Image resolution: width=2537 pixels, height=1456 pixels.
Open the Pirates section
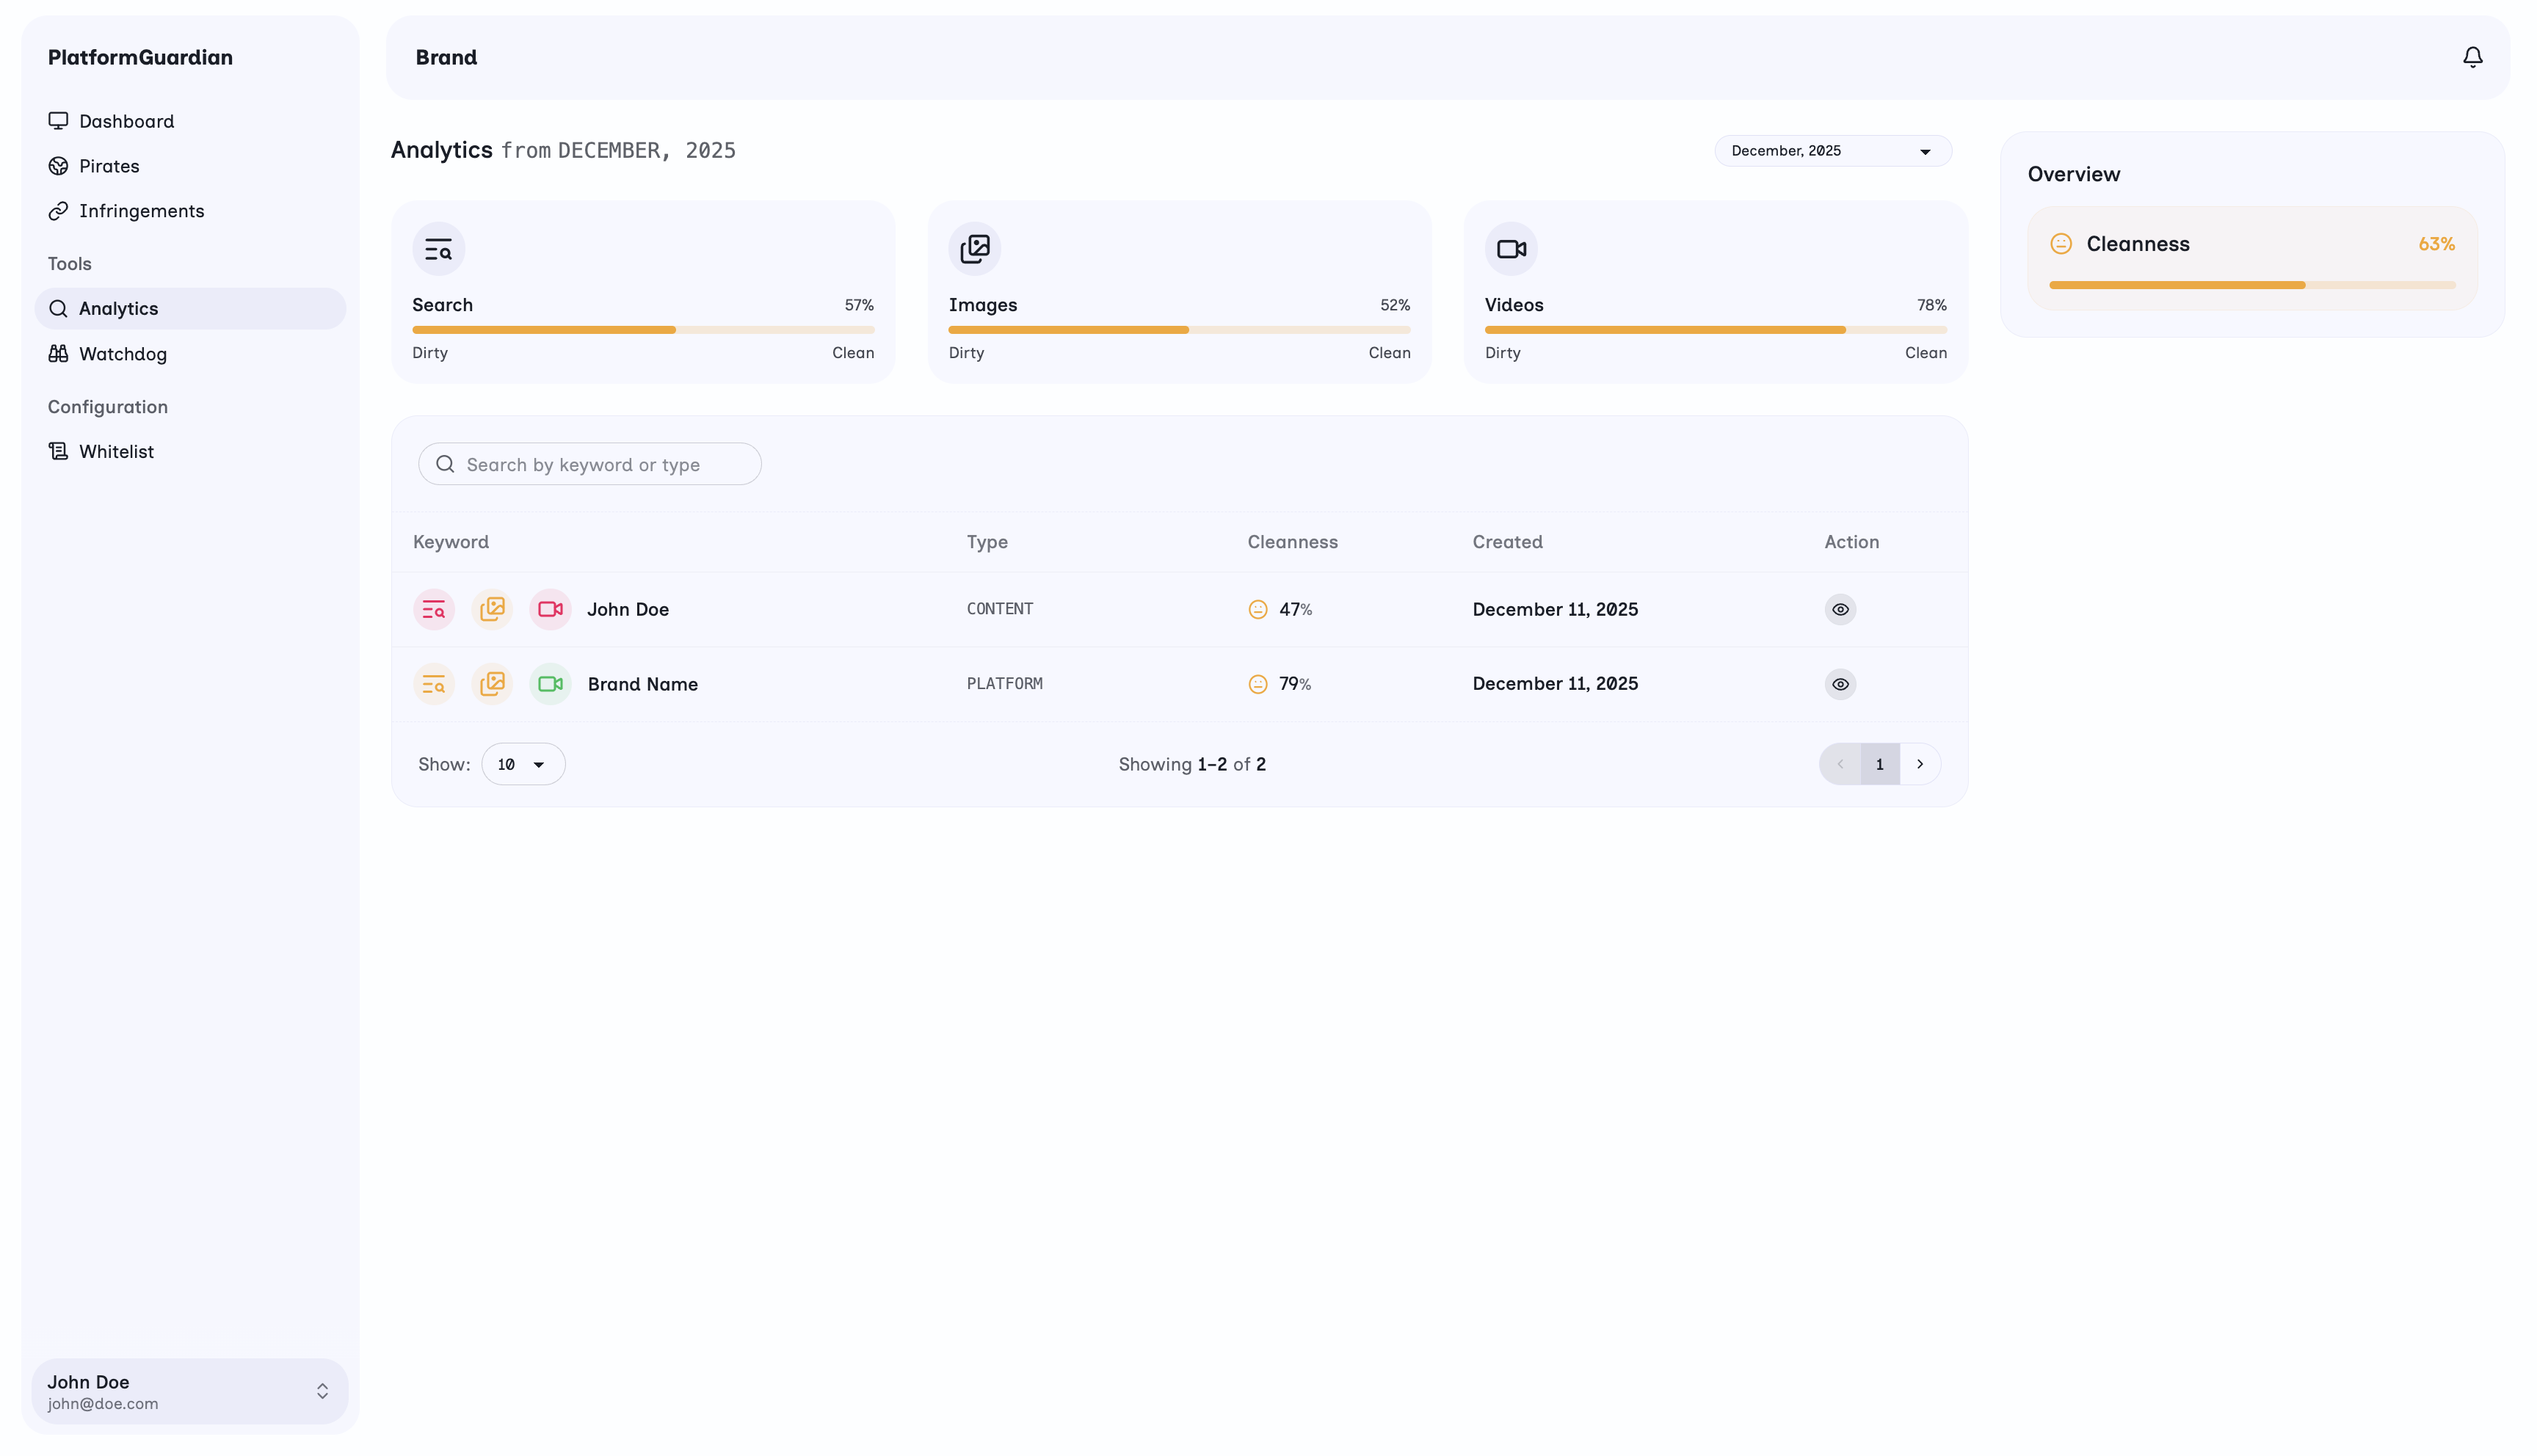point(109,166)
